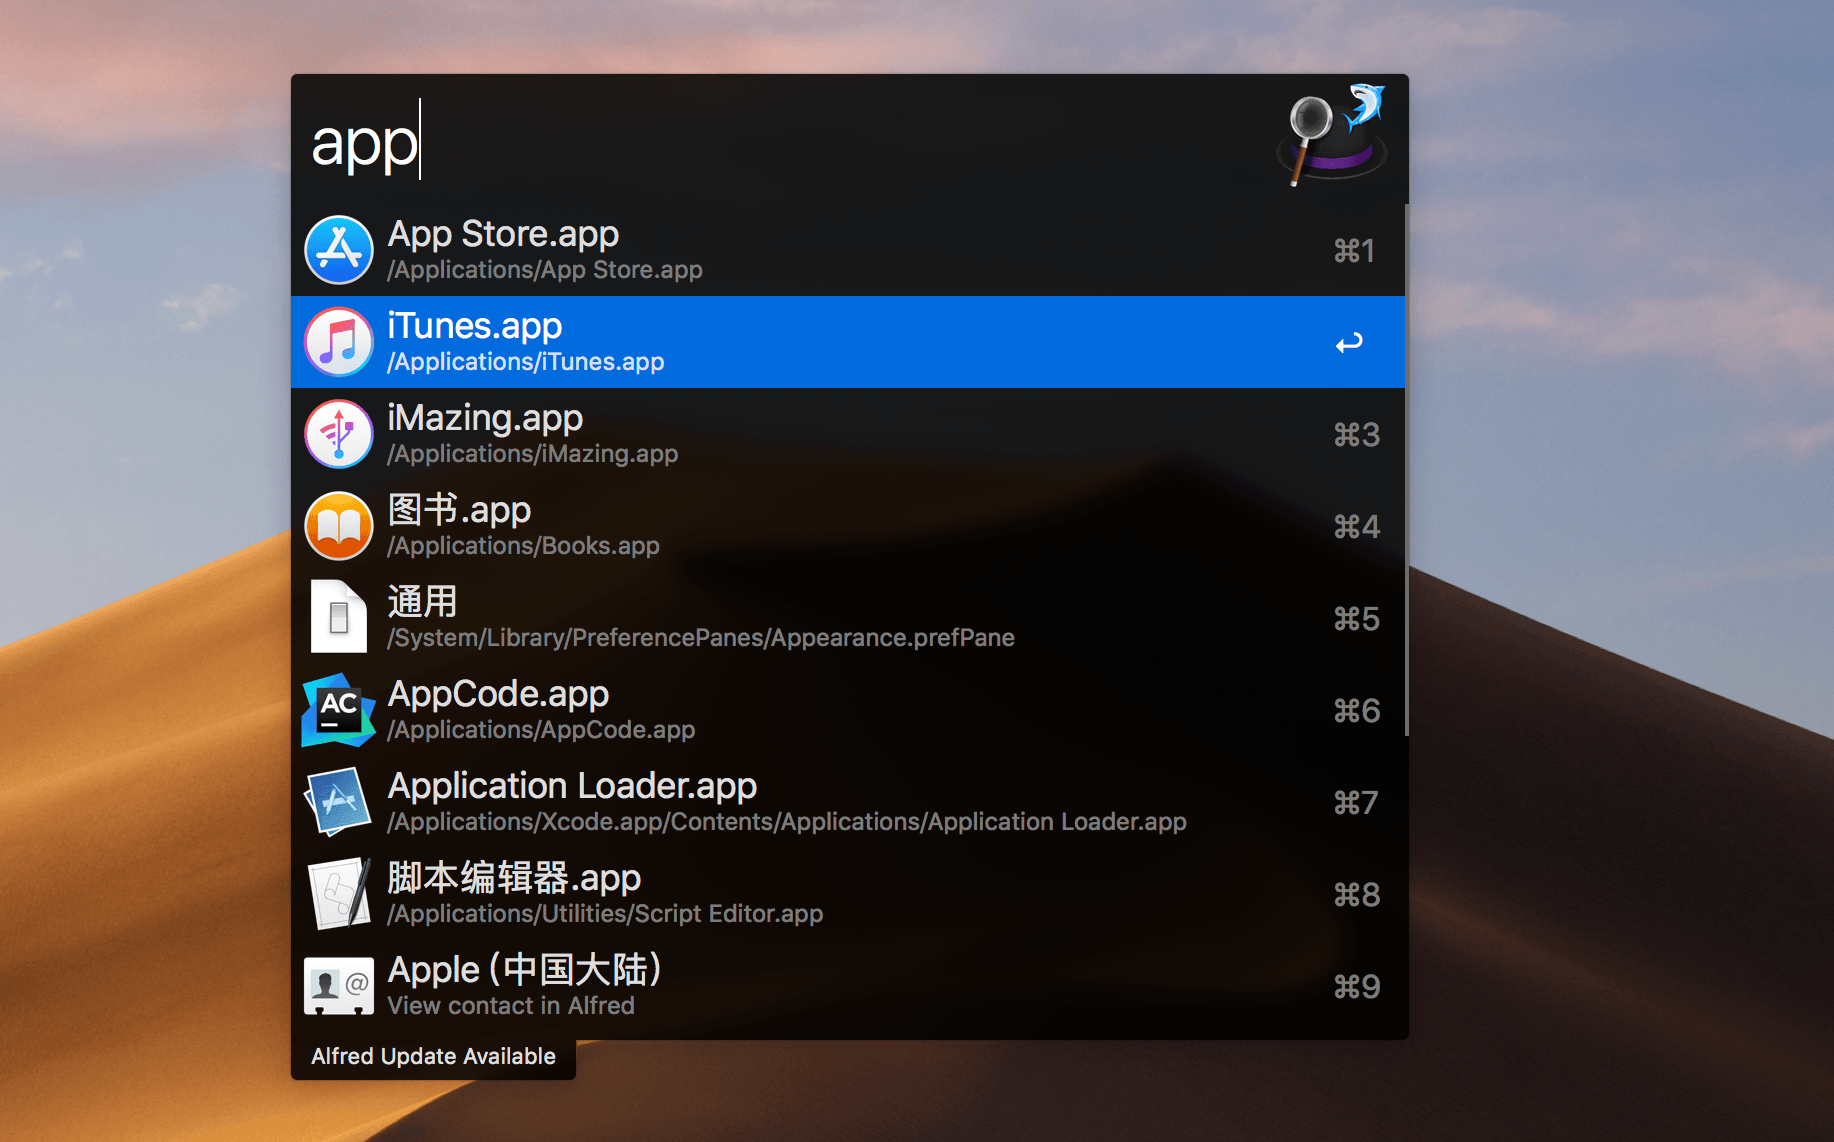
Task: Select the Apple (中国大陆) contact result
Action: click(x=848, y=986)
